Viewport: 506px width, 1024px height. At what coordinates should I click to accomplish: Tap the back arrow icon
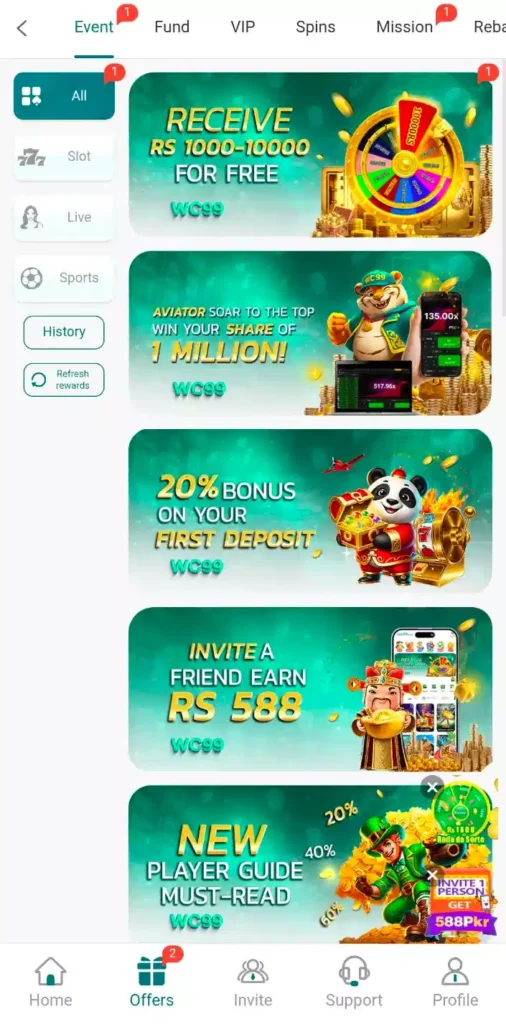coord(22,28)
